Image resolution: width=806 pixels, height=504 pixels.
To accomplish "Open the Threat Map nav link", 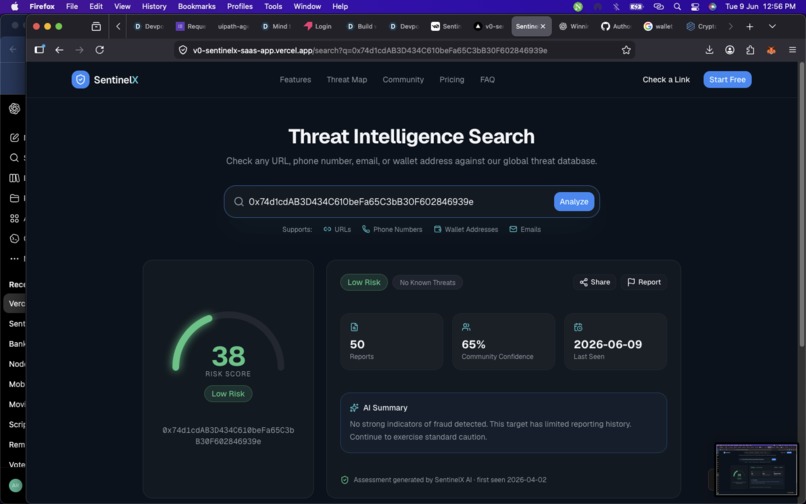I will (346, 80).
